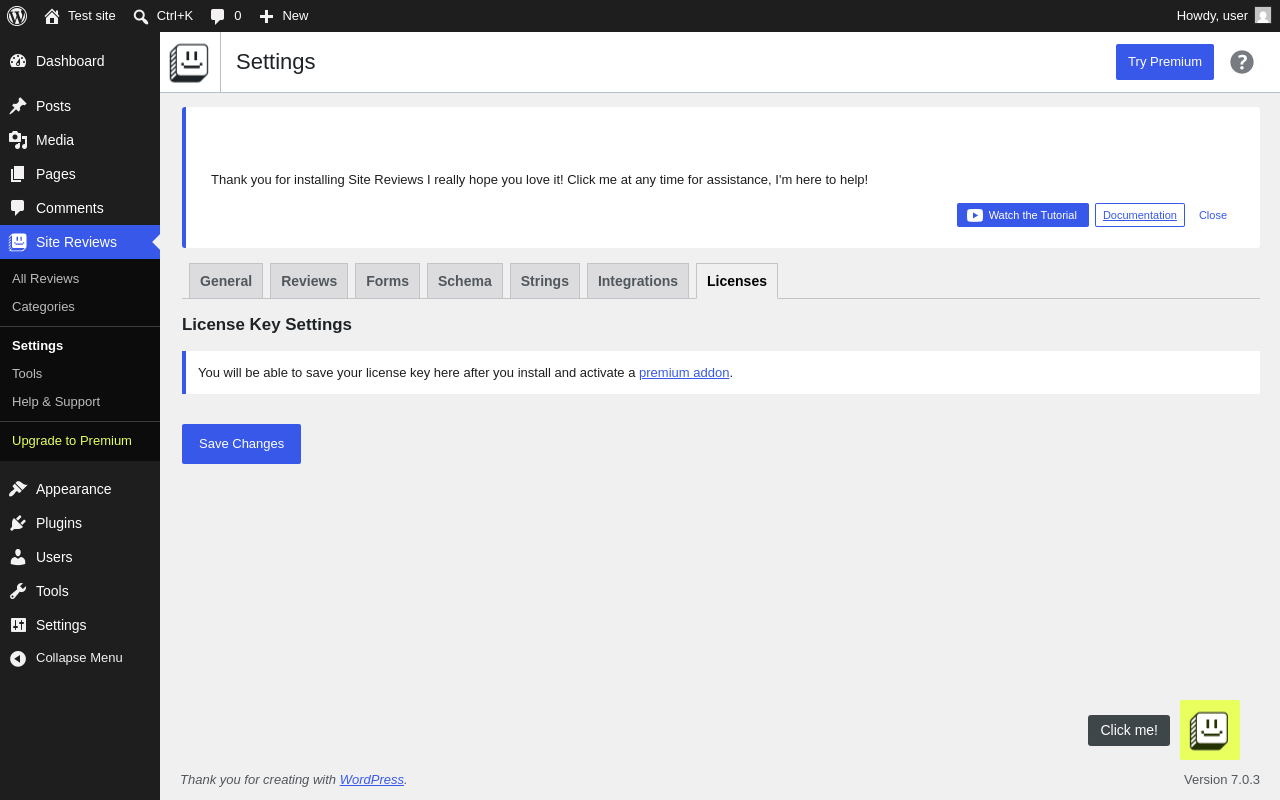Click the Click me! tooltip label
This screenshot has height=800, width=1280.
tap(1129, 730)
